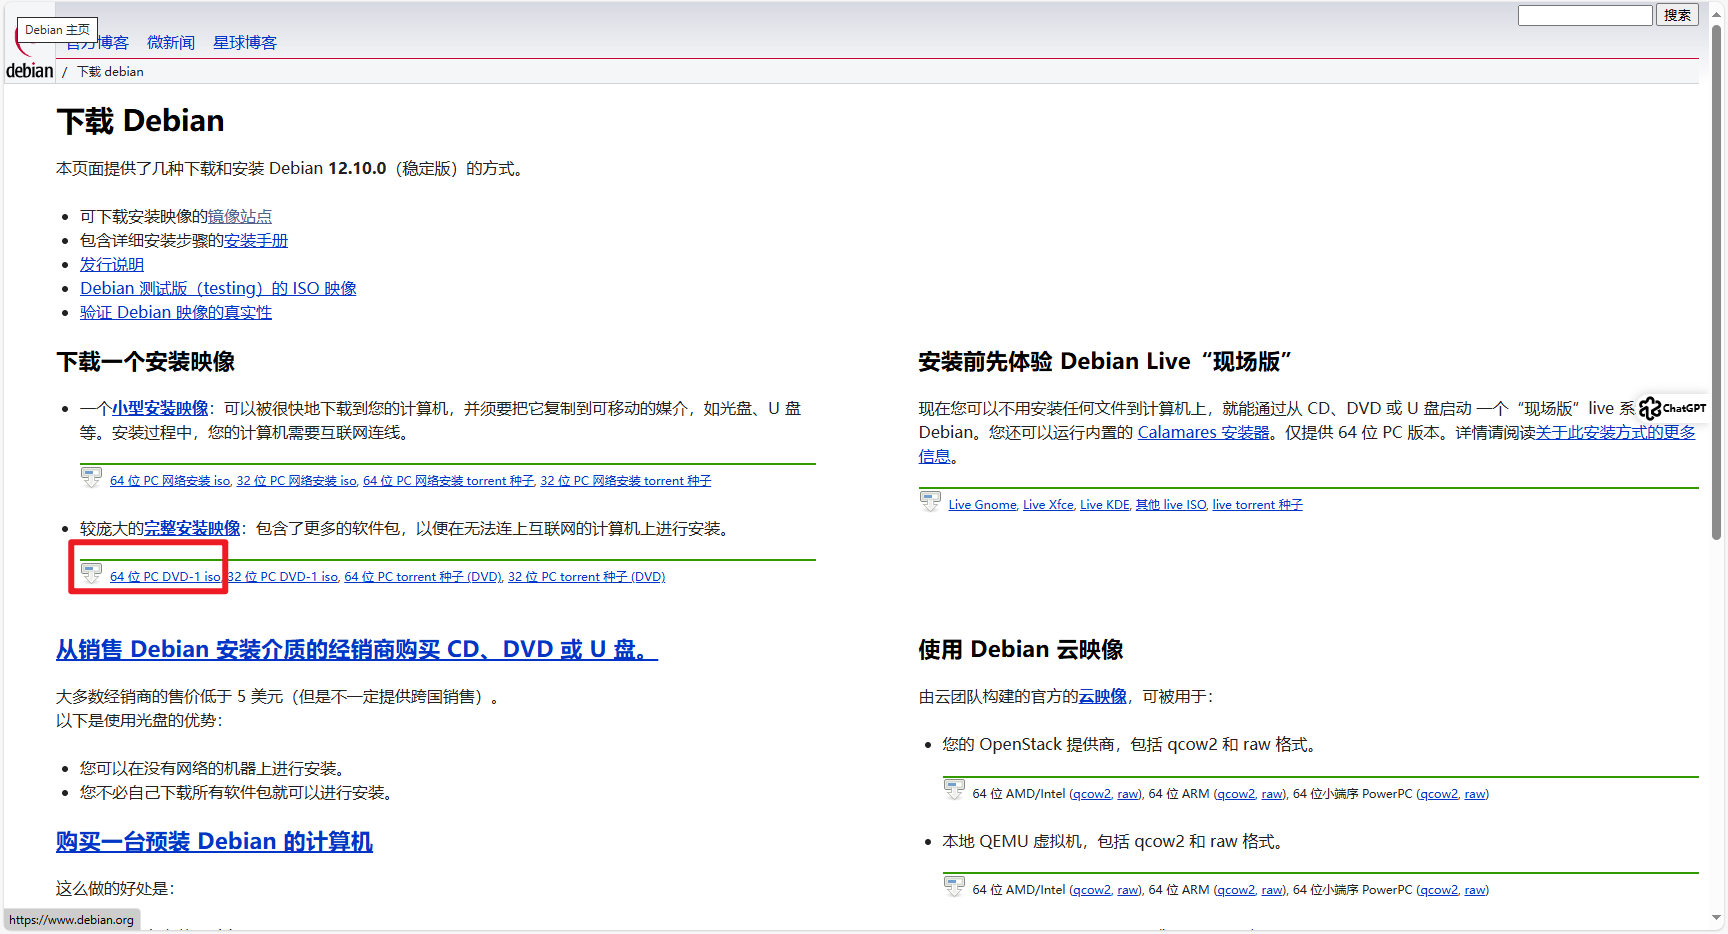Open the Calamares 安装器 link

(x=1204, y=432)
